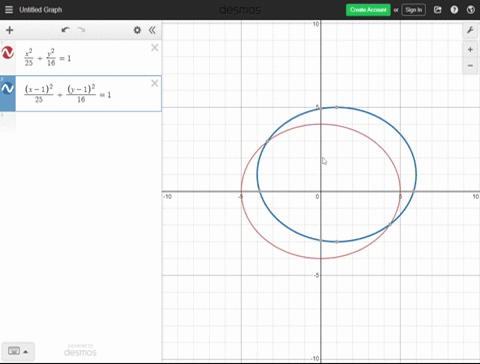Delete the first ellipse expression
The width and height of the screenshot is (480, 364).
tap(154, 48)
